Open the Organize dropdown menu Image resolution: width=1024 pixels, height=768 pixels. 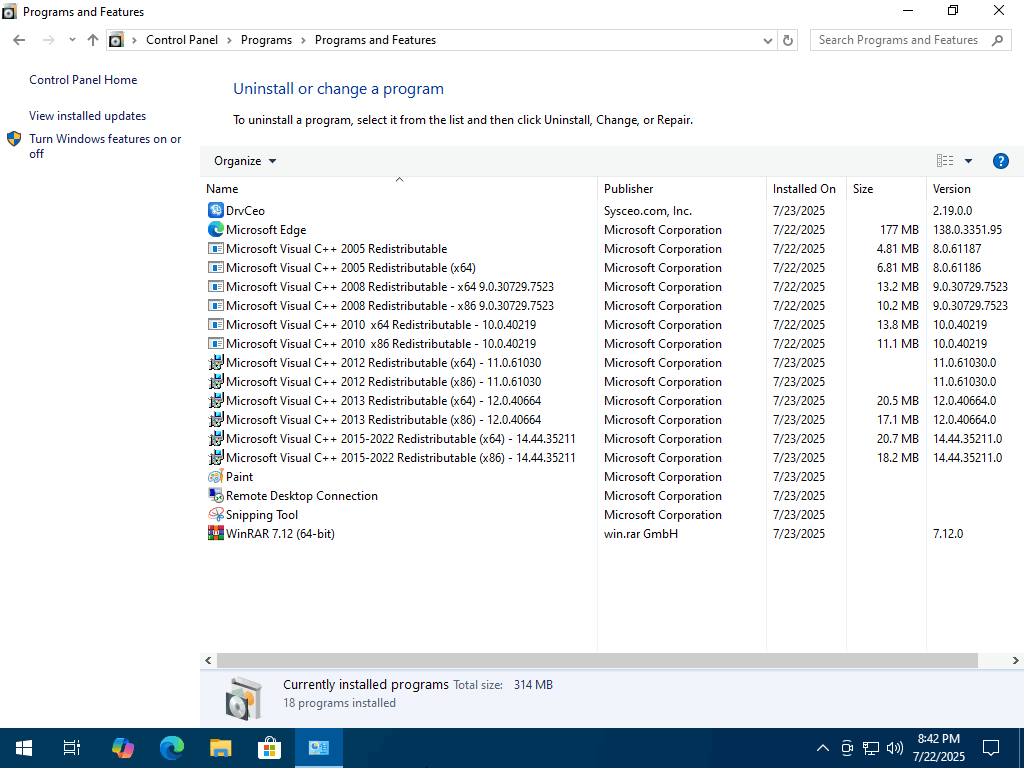click(x=245, y=161)
